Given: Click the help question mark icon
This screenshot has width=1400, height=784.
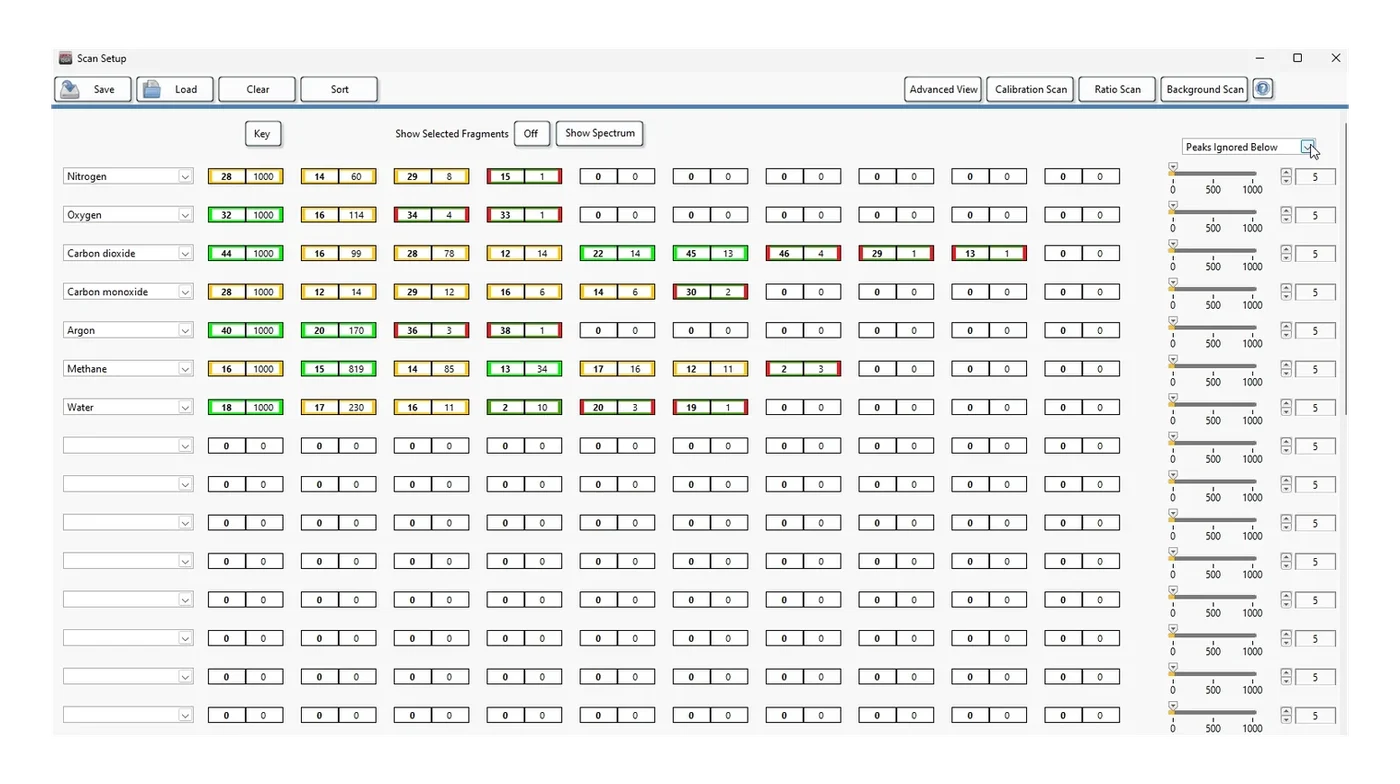Looking at the screenshot, I should pos(1263,89).
